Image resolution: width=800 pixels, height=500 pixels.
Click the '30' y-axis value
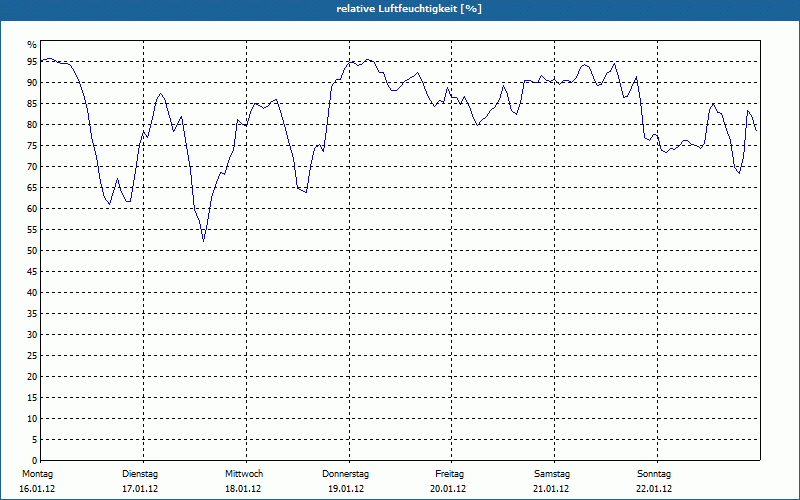(32, 335)
